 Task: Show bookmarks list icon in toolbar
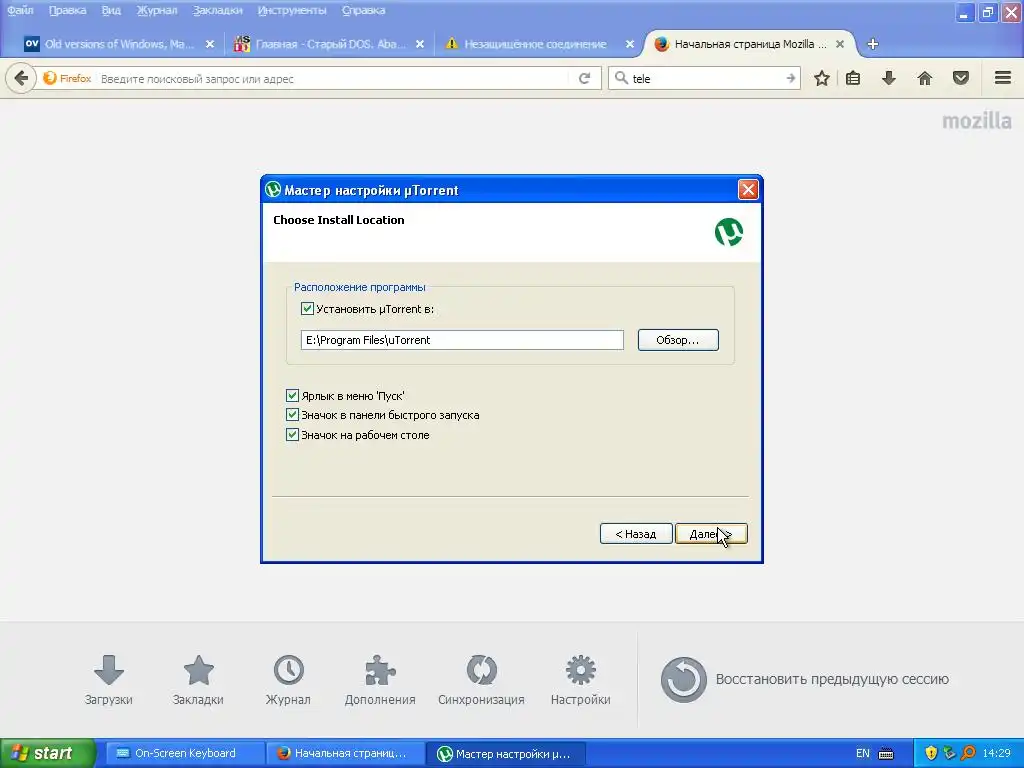(853, 78)
